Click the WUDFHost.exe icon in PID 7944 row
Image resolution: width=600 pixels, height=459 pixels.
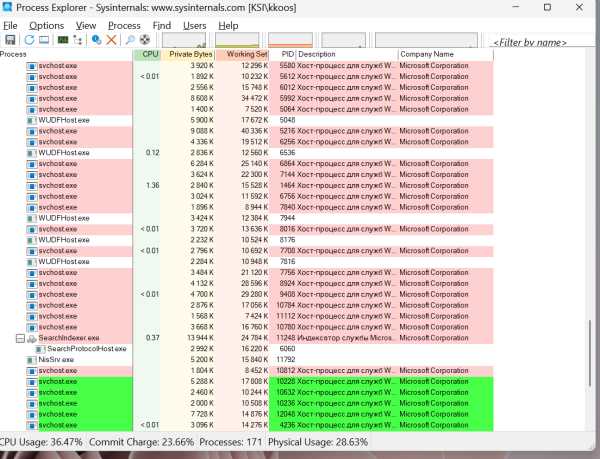pyautogui.click(x=32, y=218)
